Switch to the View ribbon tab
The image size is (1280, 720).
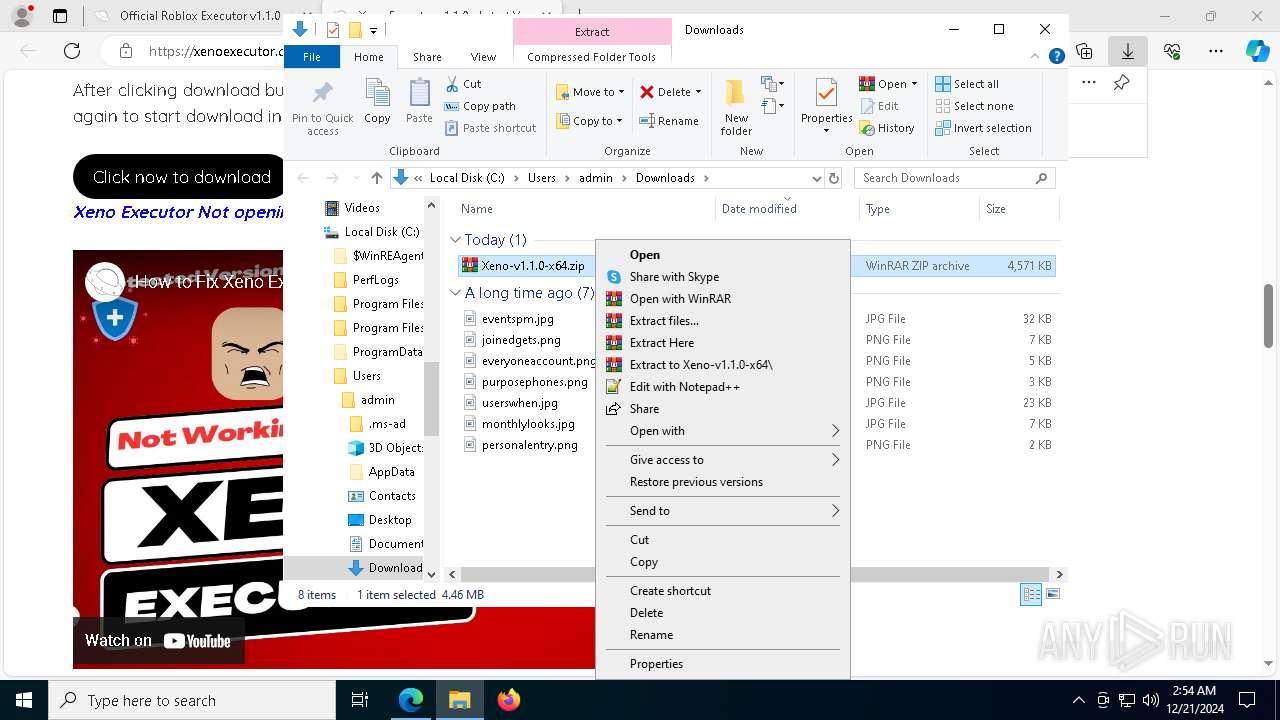click(x=483, y=57)
